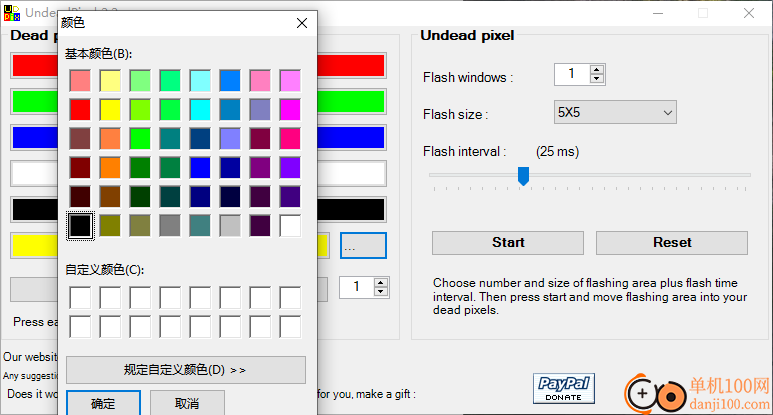
Task: Open 规定自定义颜色(D) custom color definer
Action: pos(186,370)
